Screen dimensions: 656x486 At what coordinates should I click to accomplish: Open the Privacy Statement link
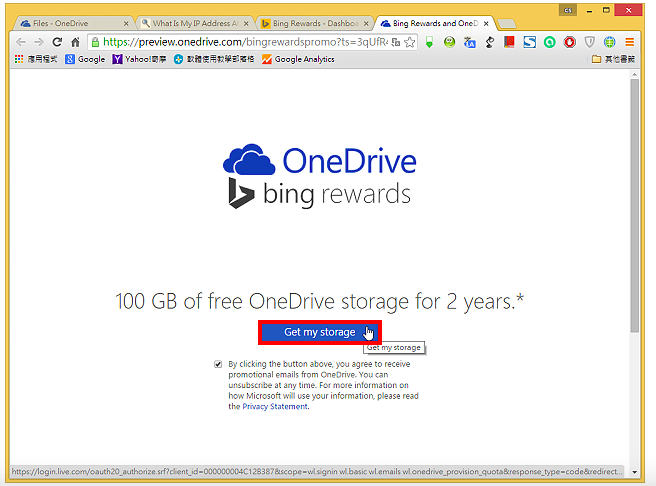tap(275, 407)
